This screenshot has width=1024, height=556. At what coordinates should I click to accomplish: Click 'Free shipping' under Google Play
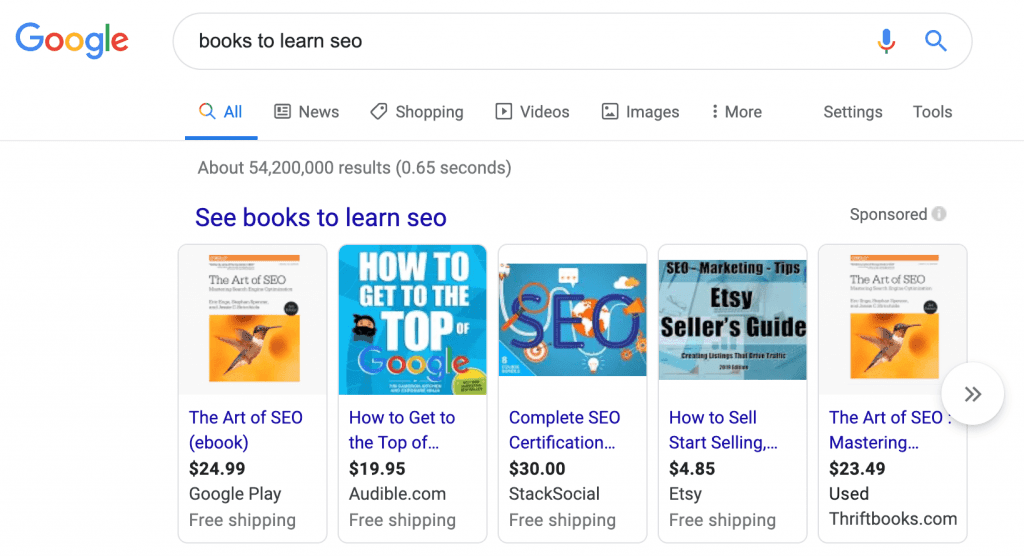coord(242,520)
